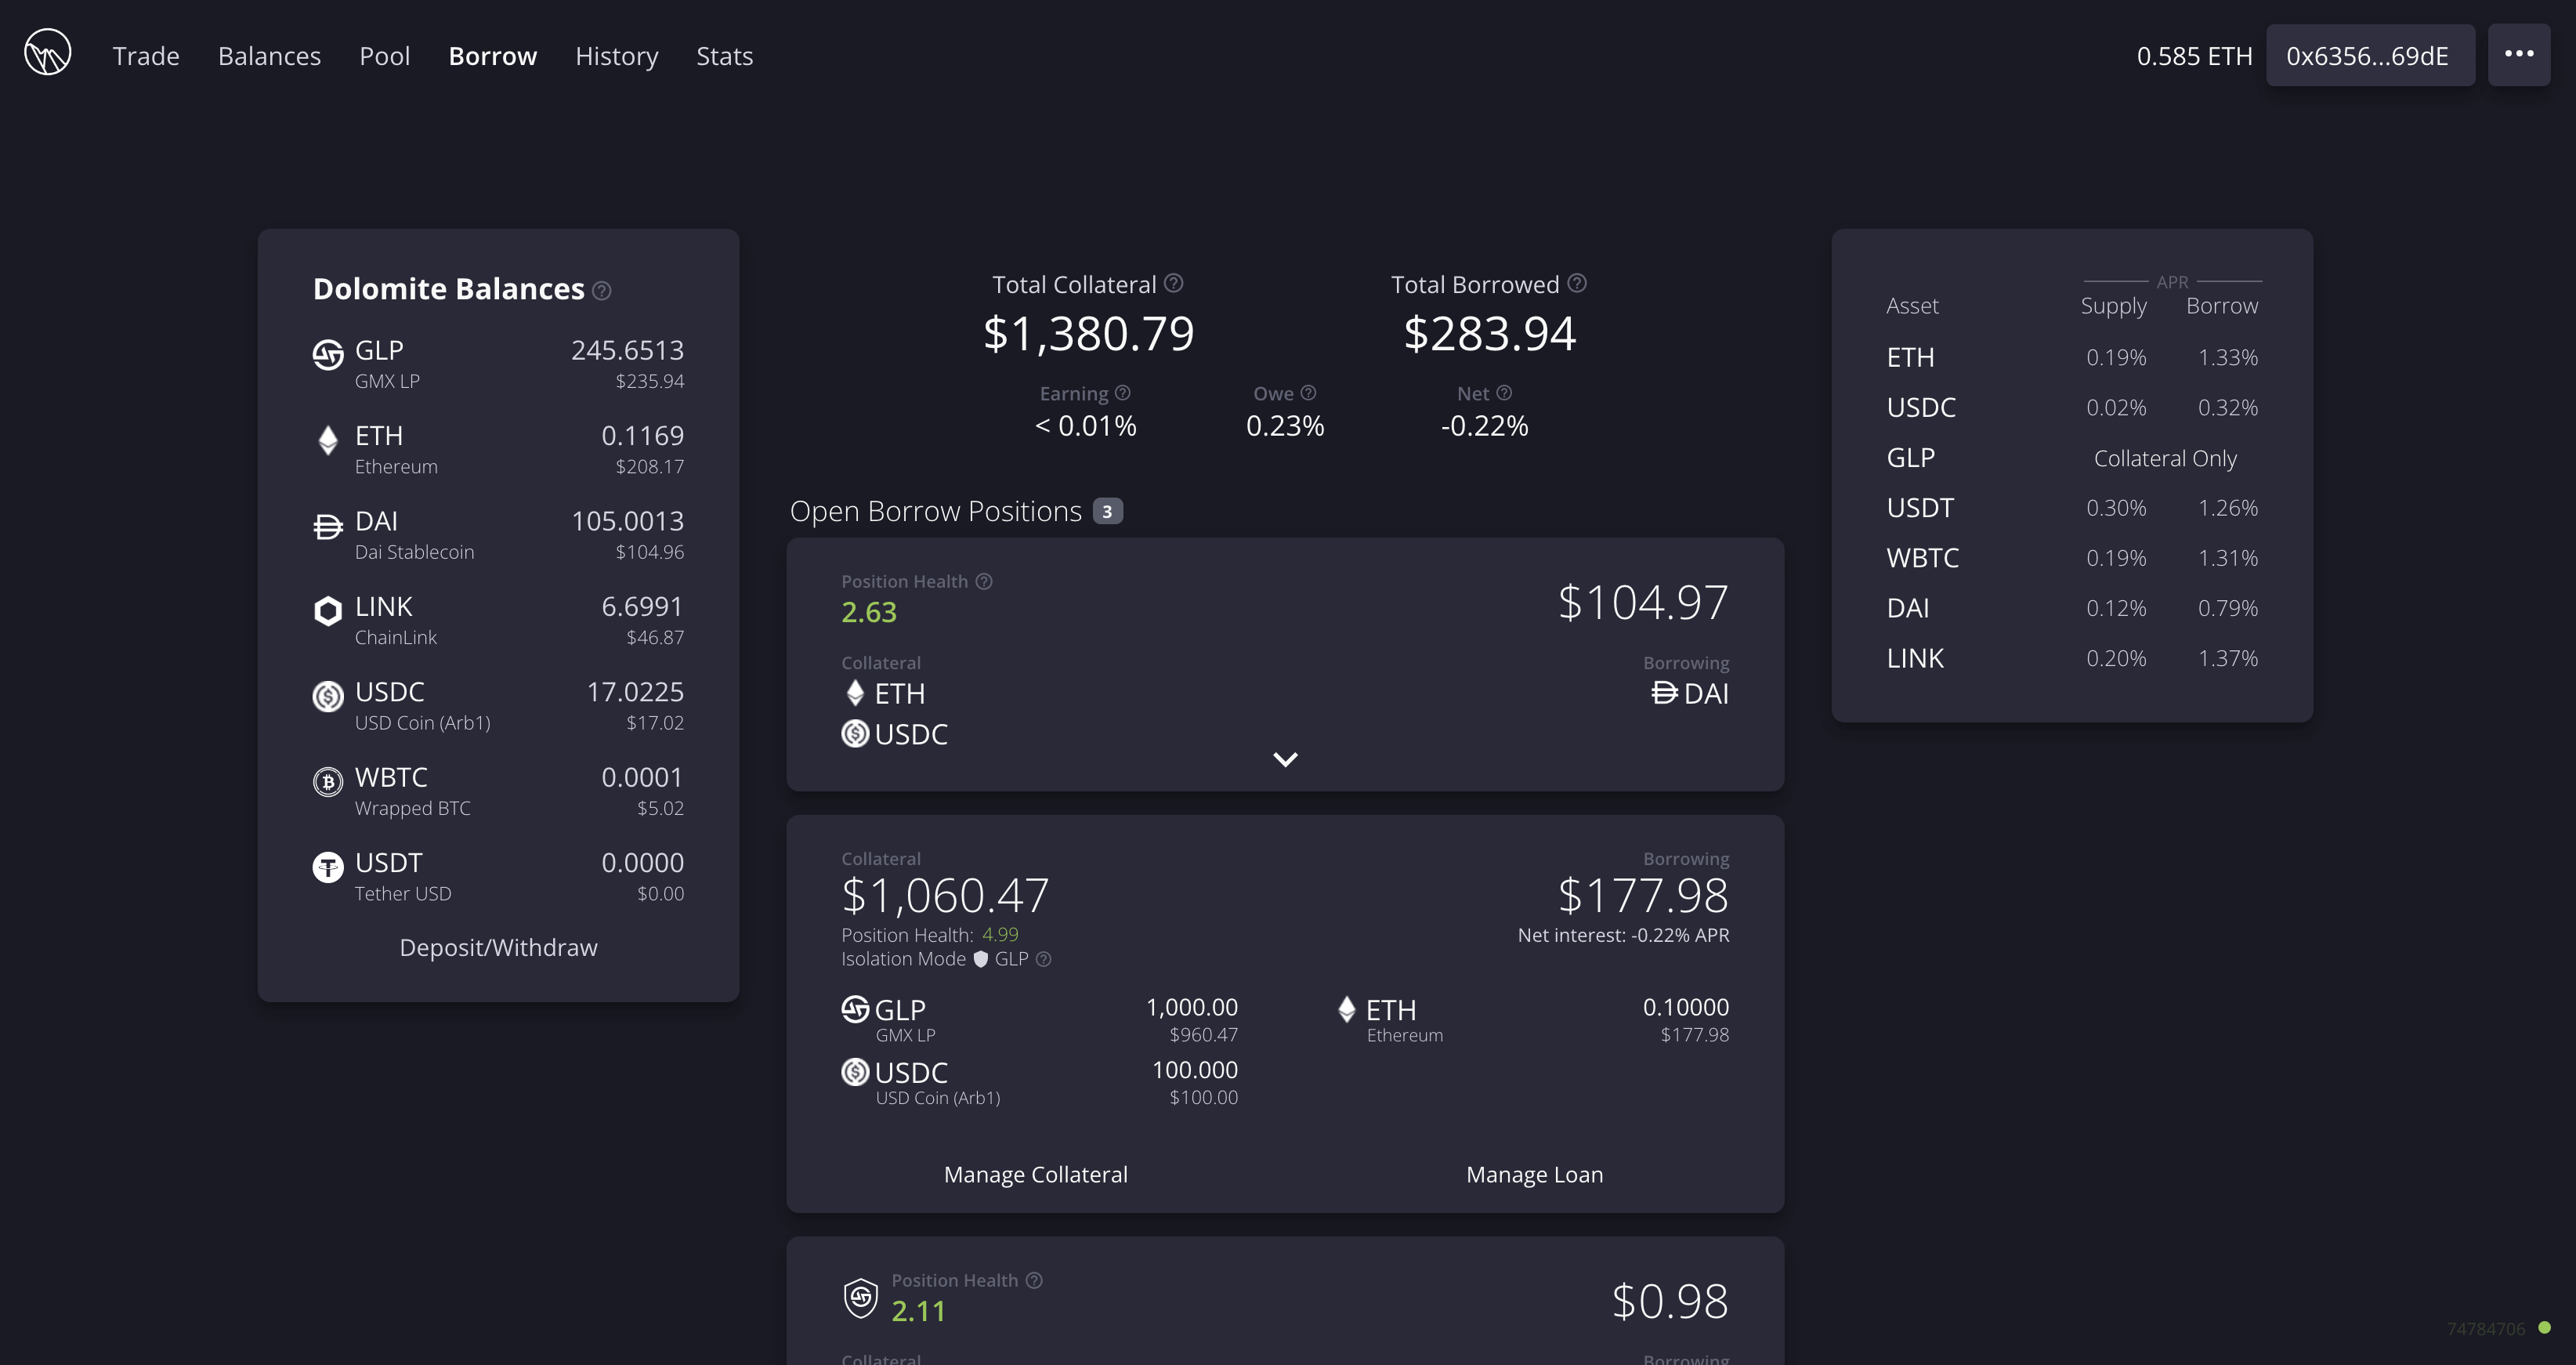Expand the $104.97 DAI borrow position
The width and height of the screenshot is (2576, 1365).
coord(1285,759)
